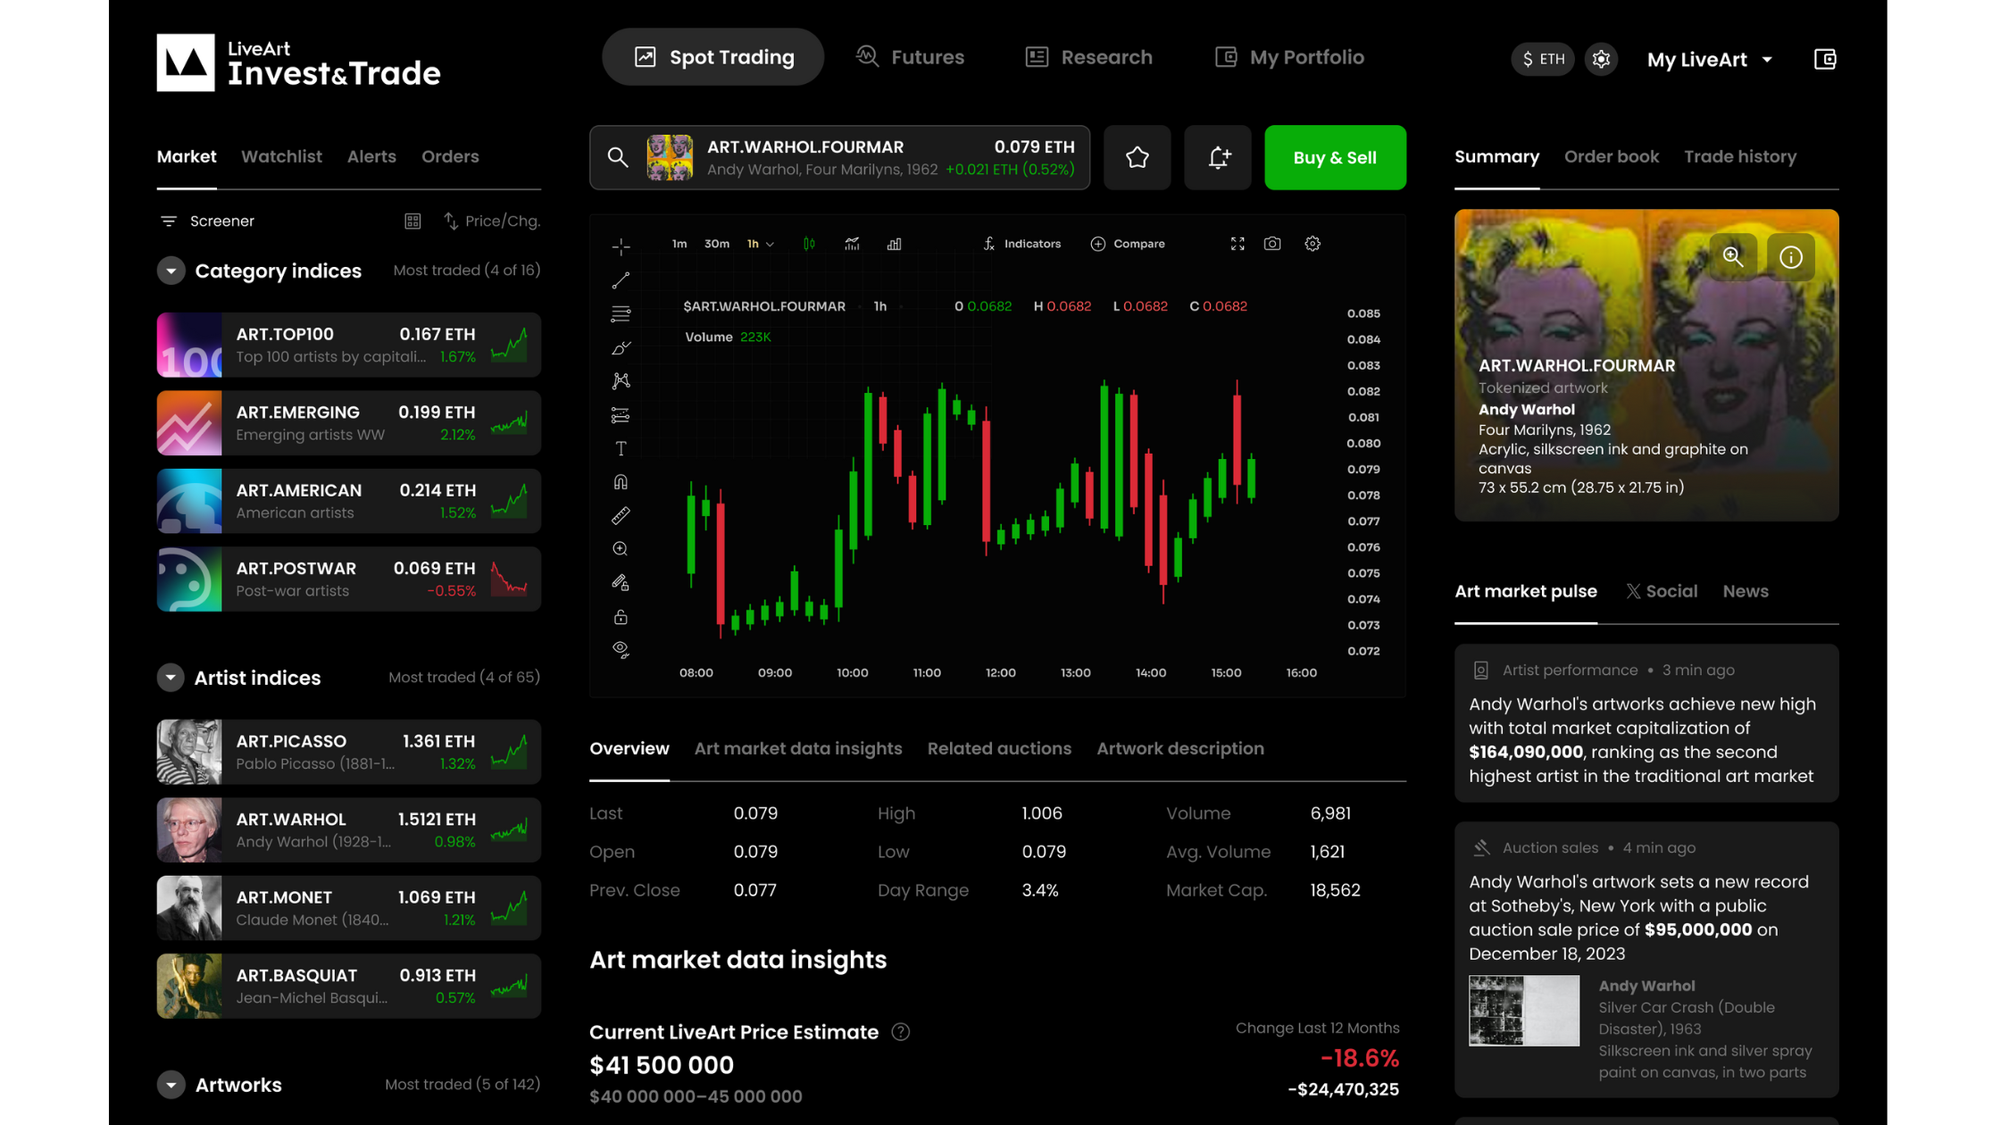Add price alert with bell icon
This screenshot has height=1125, width=2000.
[x=1218, y=157]
